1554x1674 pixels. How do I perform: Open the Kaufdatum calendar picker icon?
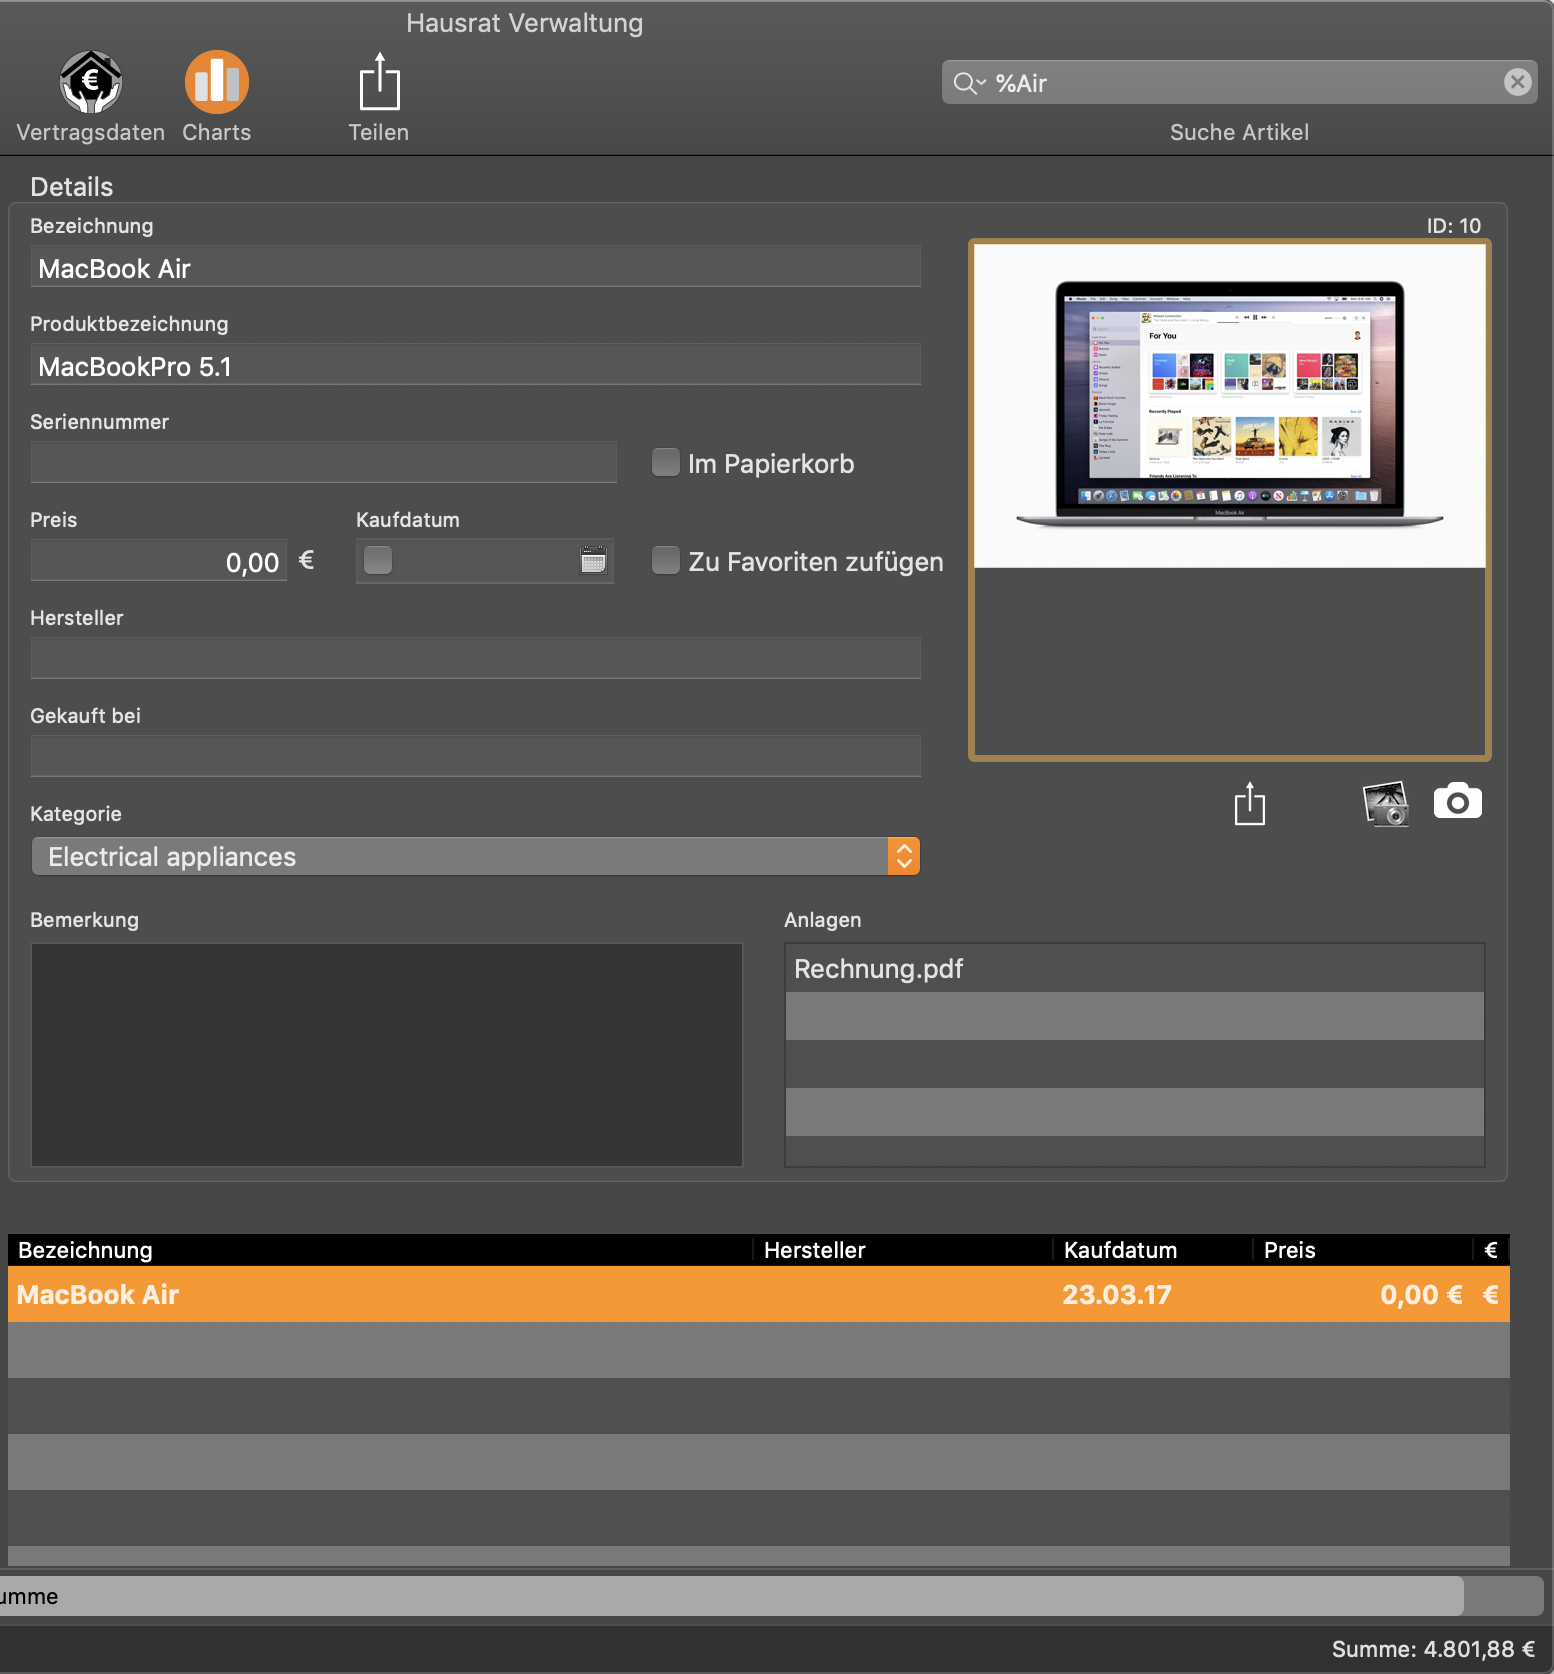pyautogui.click(x=594, y=560)
